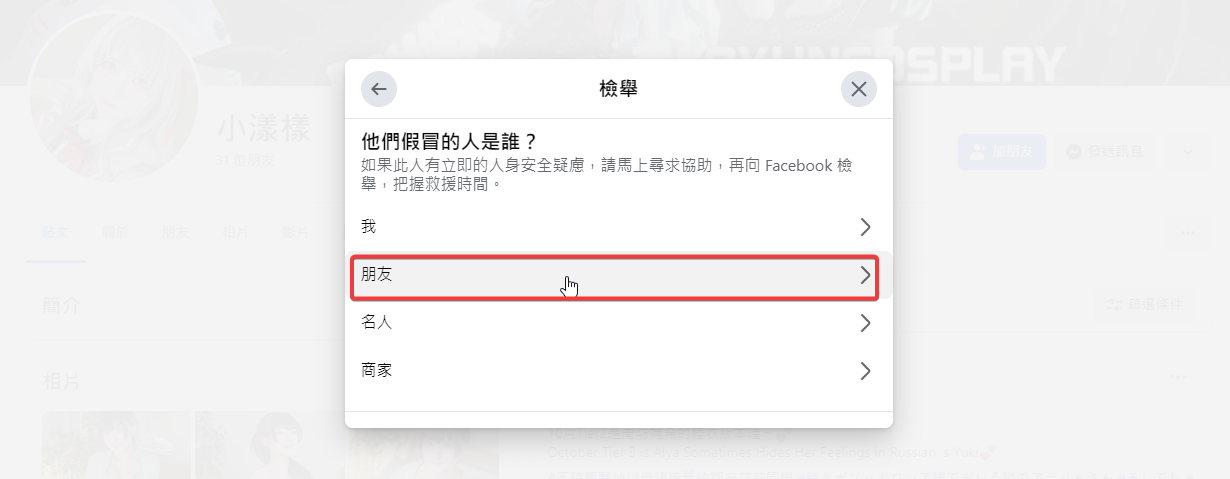
Task: Click the chevron arrow beside 商家
Action: click(x=865, y=371)
